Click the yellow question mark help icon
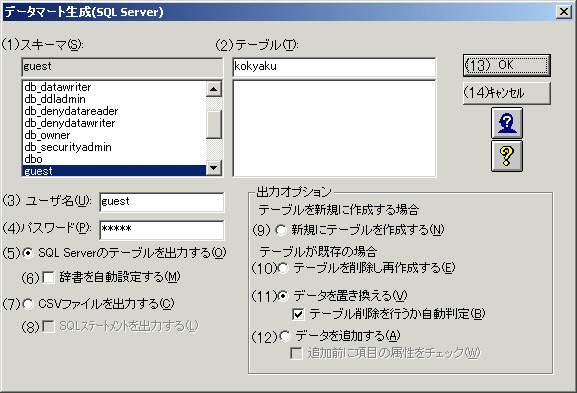Image resolution: width=577 pixels, height=393 pixels. click(x=507, y=156)
